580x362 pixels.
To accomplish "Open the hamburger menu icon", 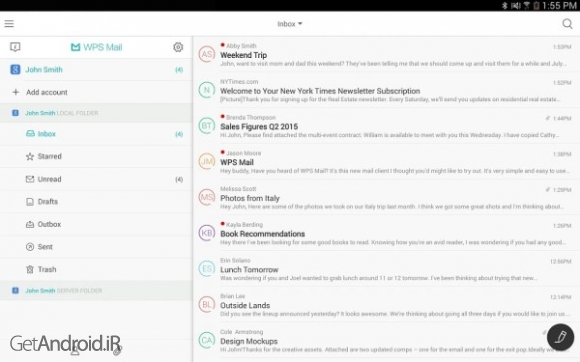I will point(9,24).
